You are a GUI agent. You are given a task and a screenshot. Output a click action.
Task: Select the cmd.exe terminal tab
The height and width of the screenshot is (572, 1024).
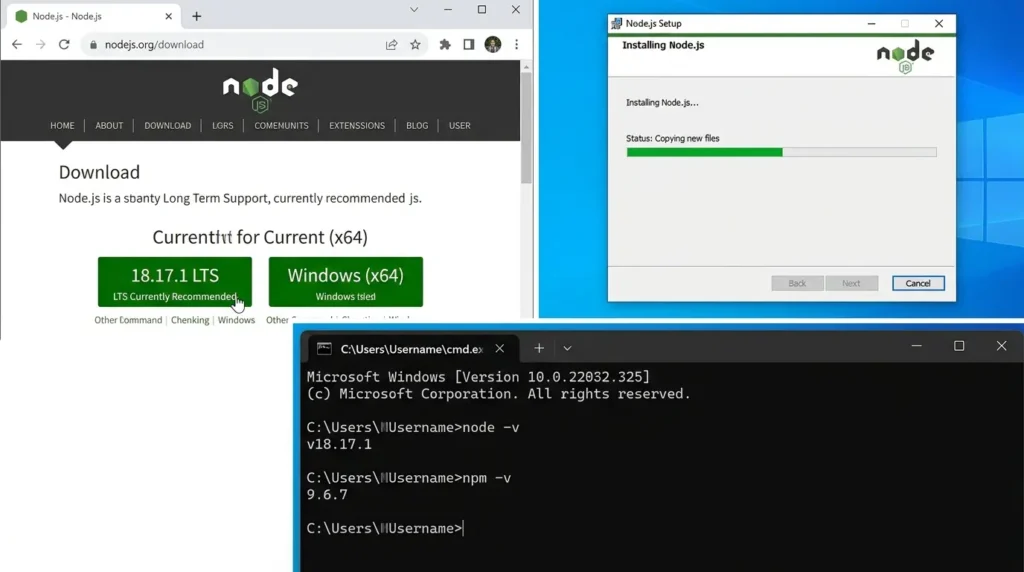[413, 349]
